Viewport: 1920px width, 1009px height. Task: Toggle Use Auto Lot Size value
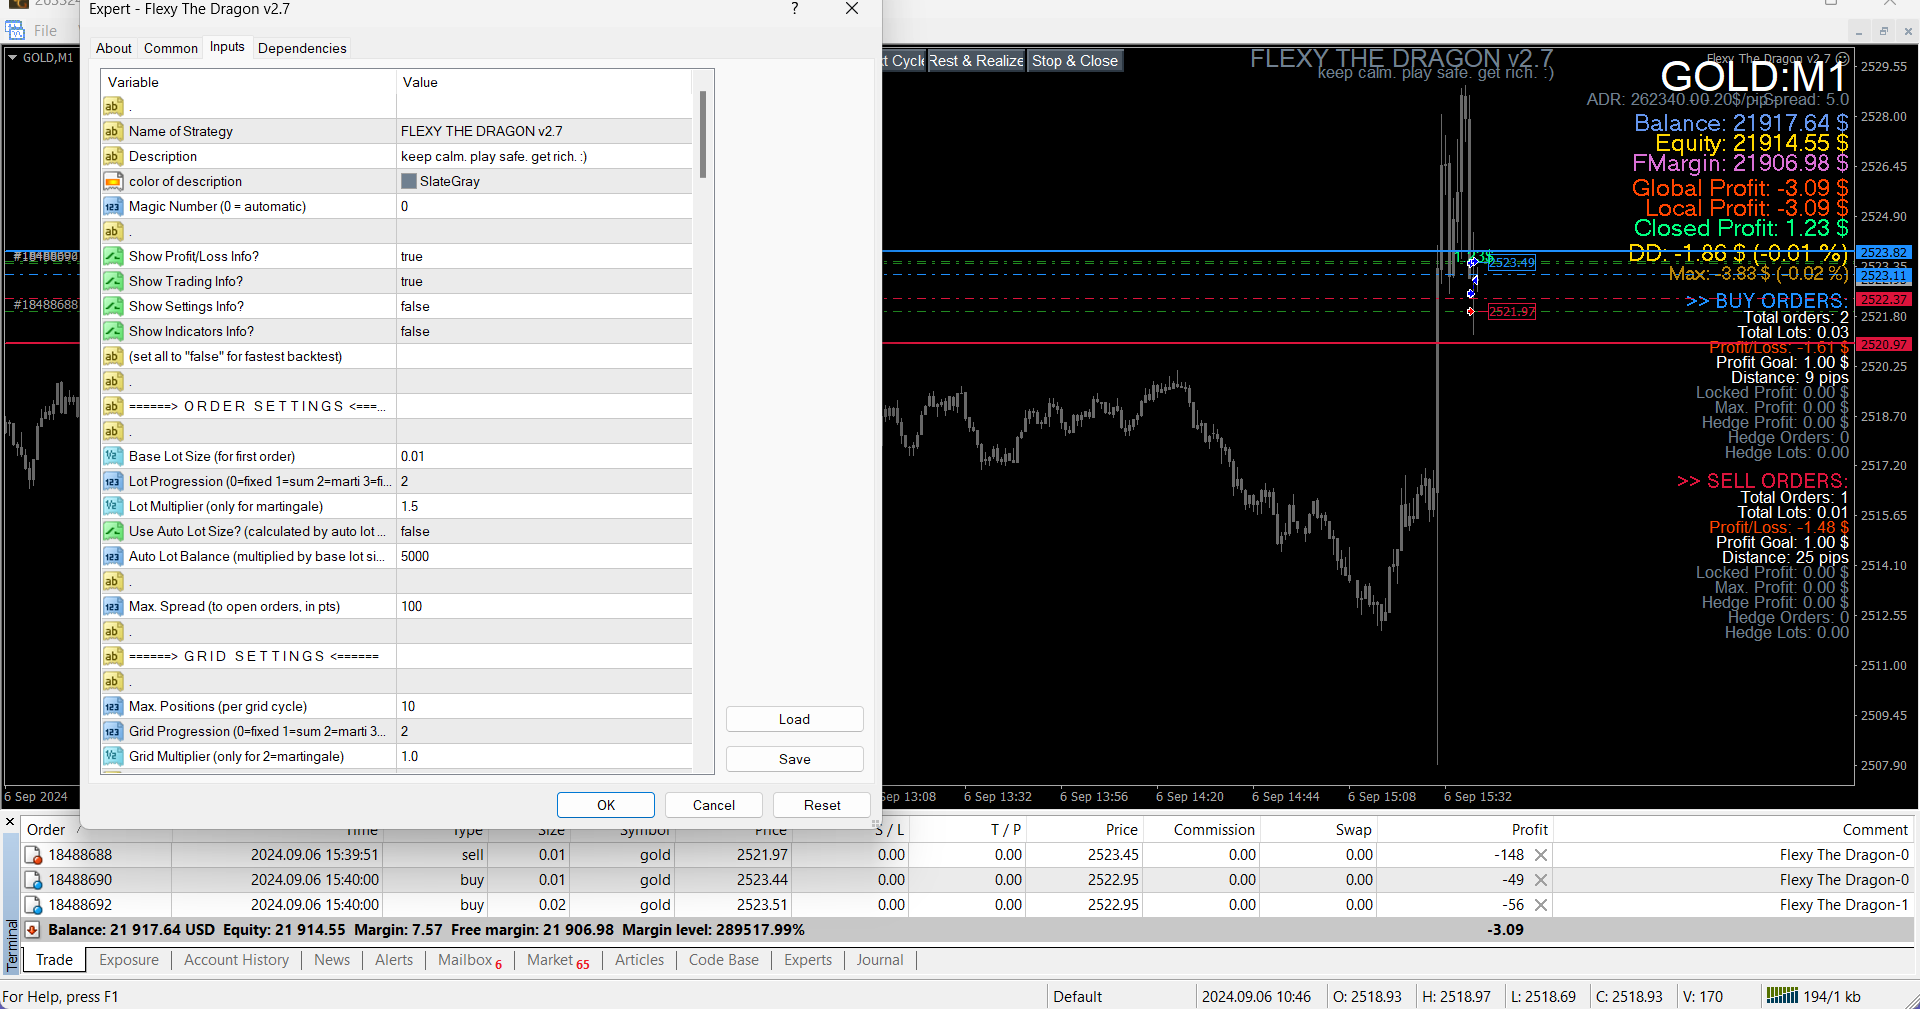544,532
